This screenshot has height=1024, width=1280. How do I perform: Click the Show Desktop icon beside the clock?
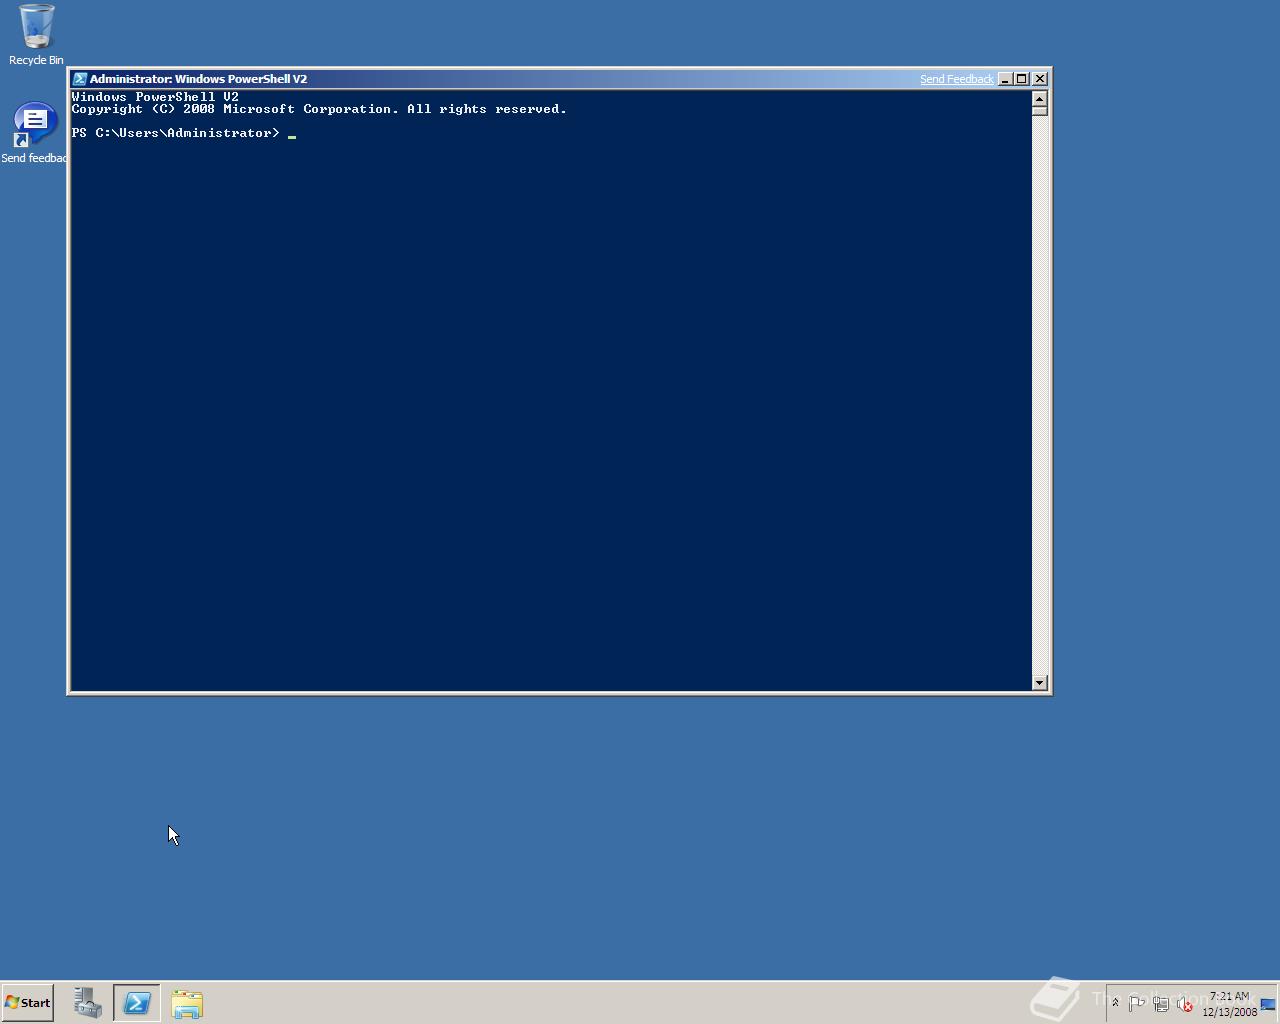click(1268, 1004)
